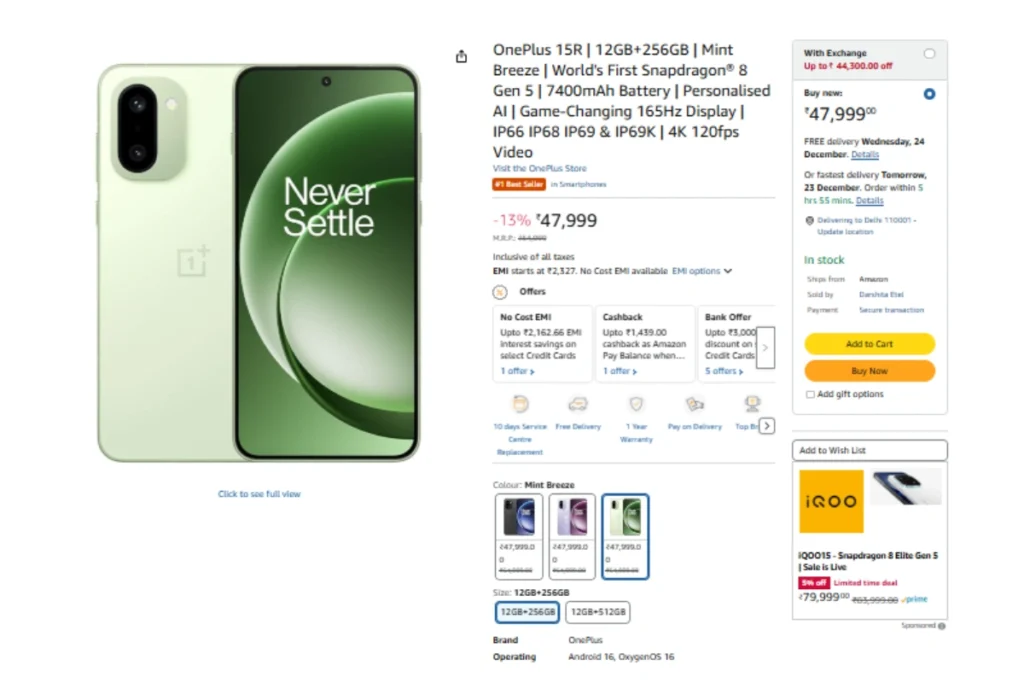Click the Top Brand trophy icon

tap(751, 404)
